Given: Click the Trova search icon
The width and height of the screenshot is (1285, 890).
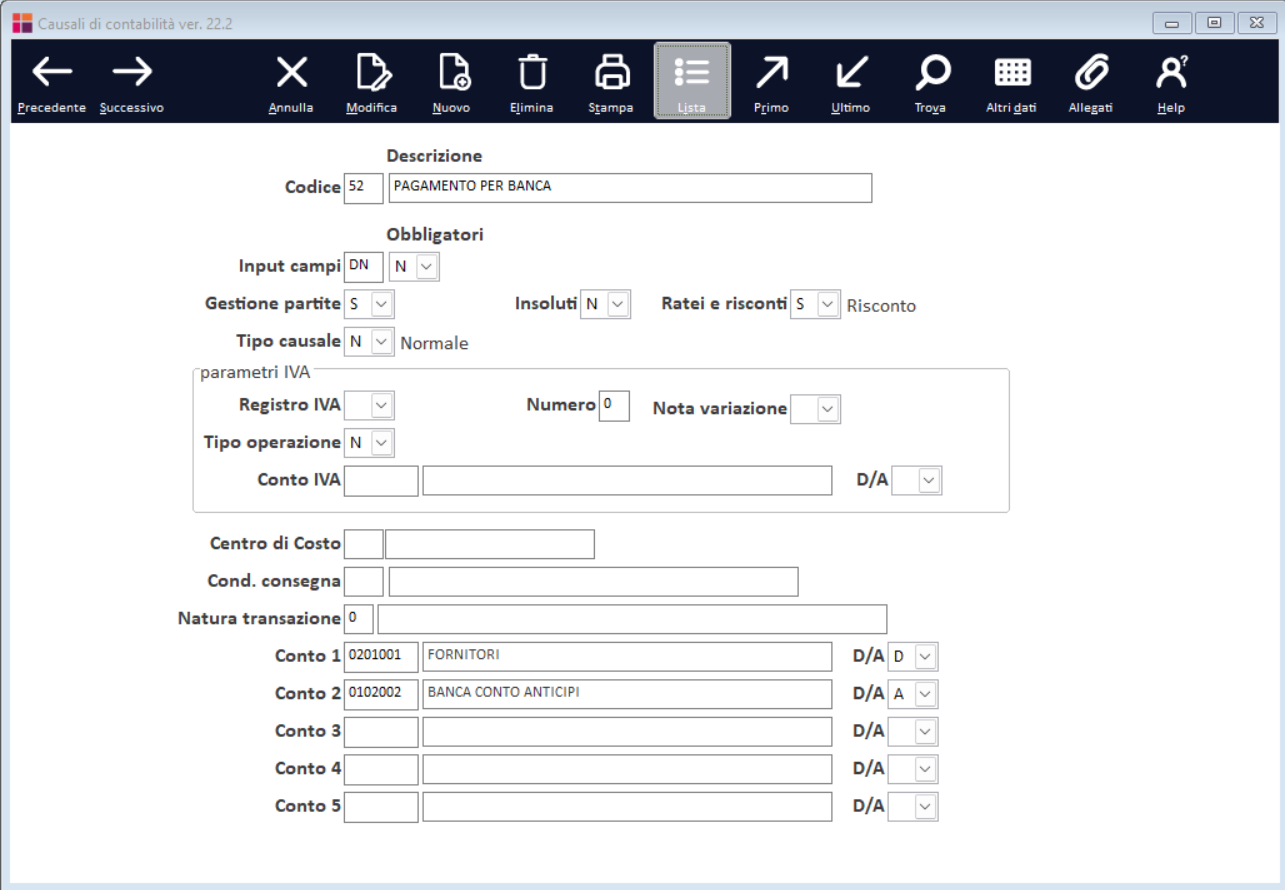Looking at the screenshot, I should point(931,73).
